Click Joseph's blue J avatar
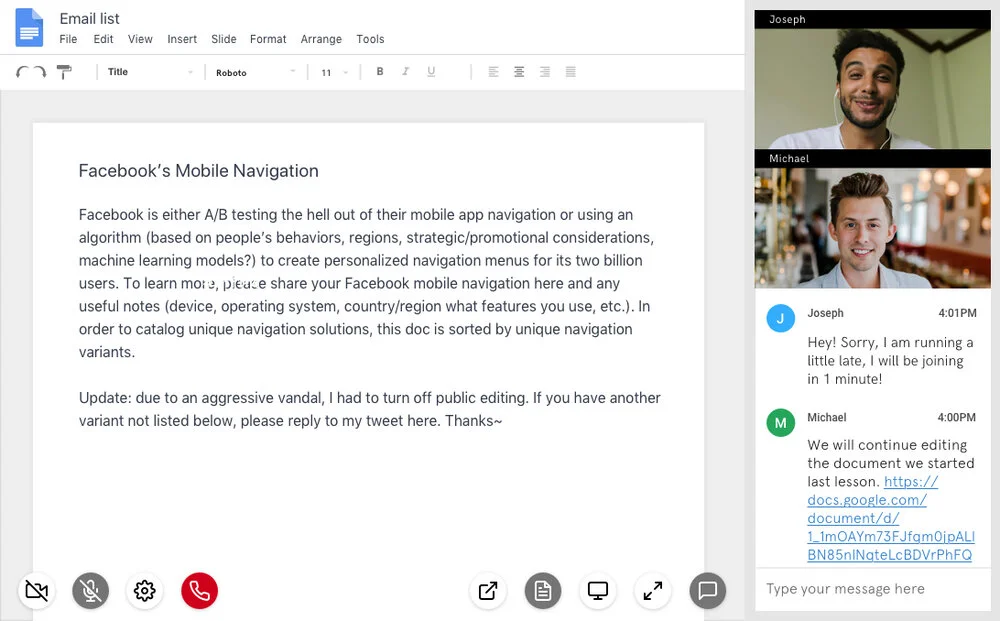This screenshot has width=1000, height=621. pyautogui.click(x=780, y=318)
